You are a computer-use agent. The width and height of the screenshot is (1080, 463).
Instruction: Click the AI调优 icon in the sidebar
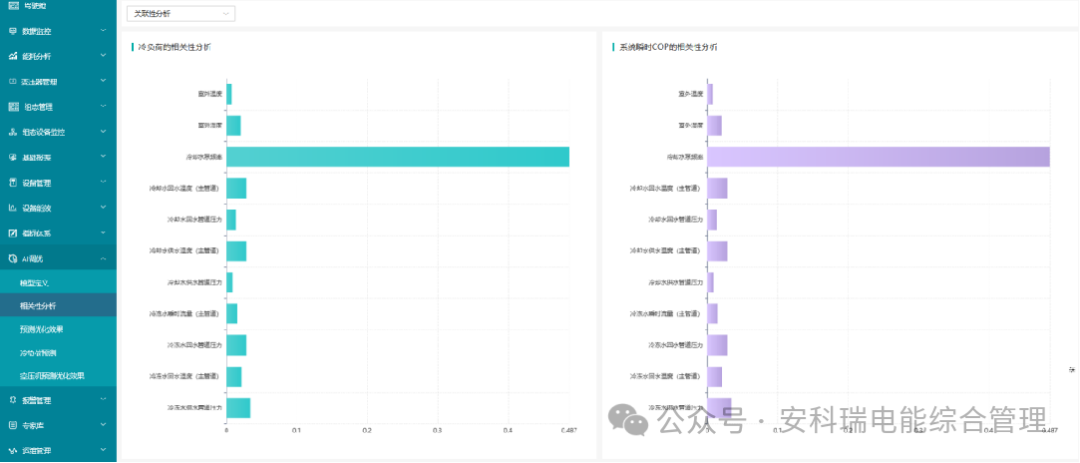[x=12, y=259]
